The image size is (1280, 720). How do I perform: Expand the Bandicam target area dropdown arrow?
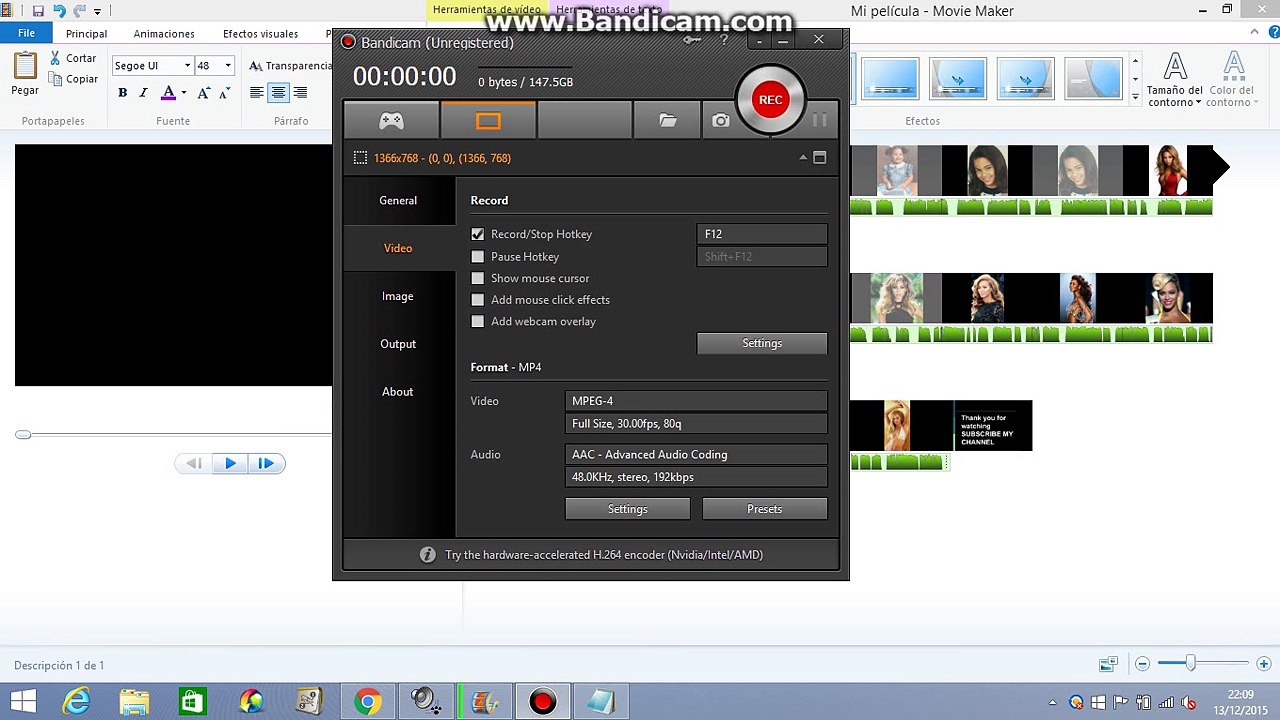click(802, 158)
